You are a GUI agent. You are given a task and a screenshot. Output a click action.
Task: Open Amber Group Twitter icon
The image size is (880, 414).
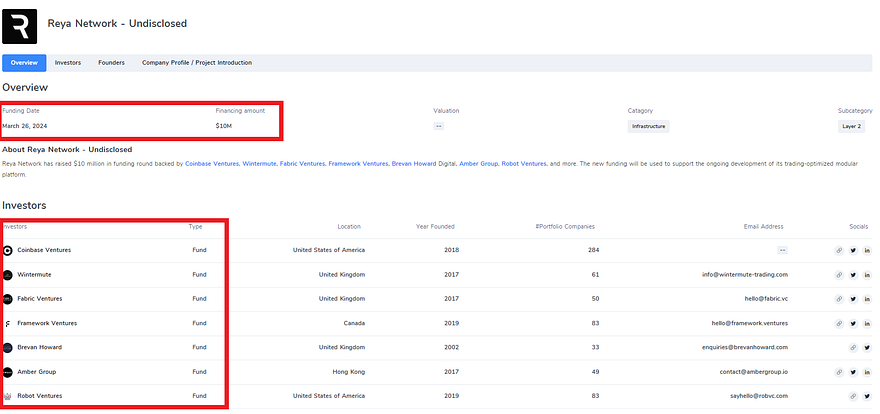(853, 372)
